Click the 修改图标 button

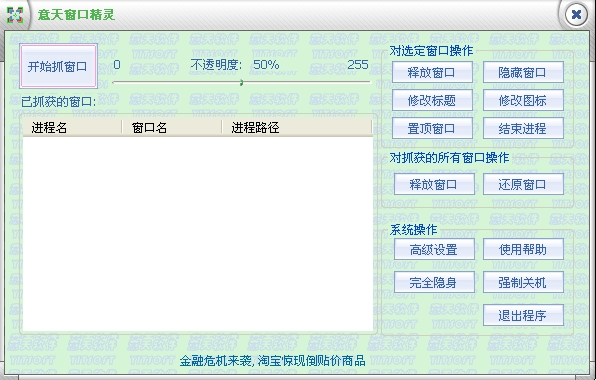[x=523, y=100]
